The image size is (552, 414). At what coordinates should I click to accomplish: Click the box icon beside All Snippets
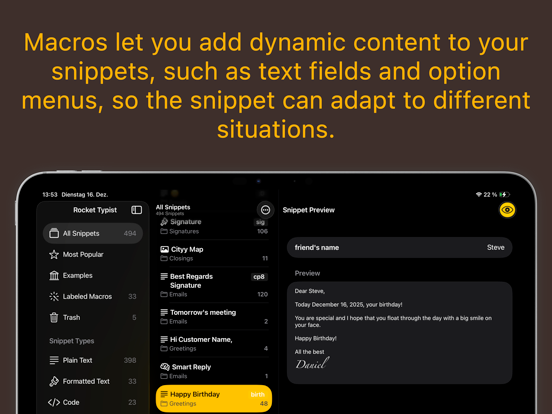[54, 233]
